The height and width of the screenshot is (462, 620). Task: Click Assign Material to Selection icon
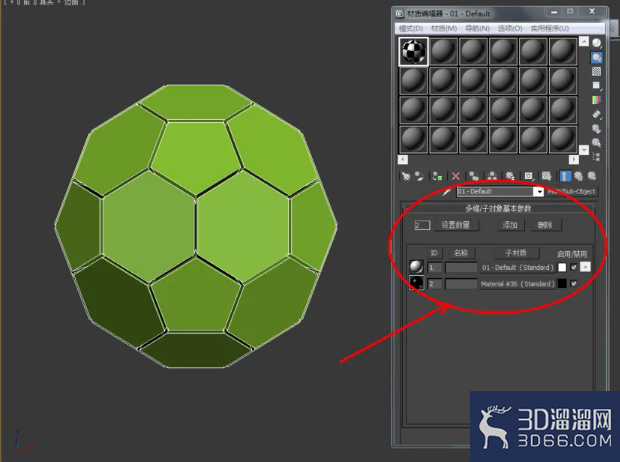pyautogui.click(x=437, y=176)
